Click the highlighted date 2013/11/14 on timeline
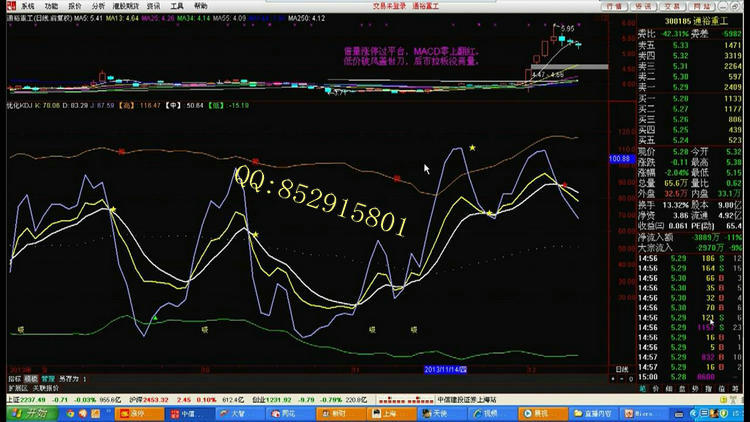 point(442,369)
